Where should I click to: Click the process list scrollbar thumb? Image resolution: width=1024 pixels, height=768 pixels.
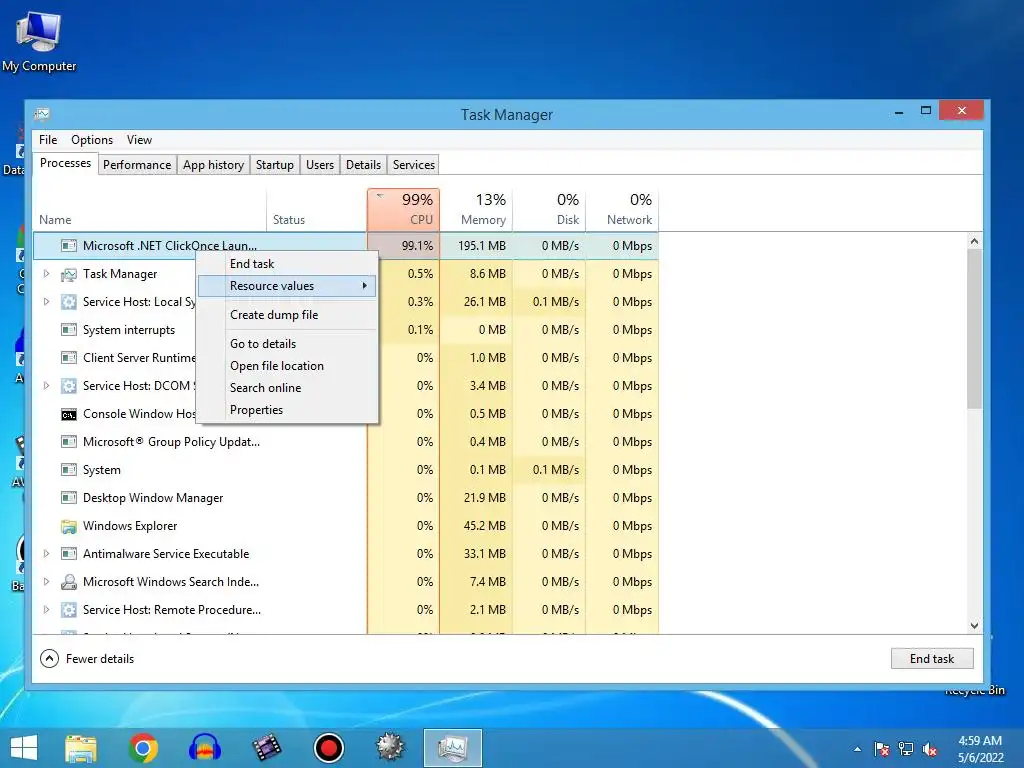(974, 328)
